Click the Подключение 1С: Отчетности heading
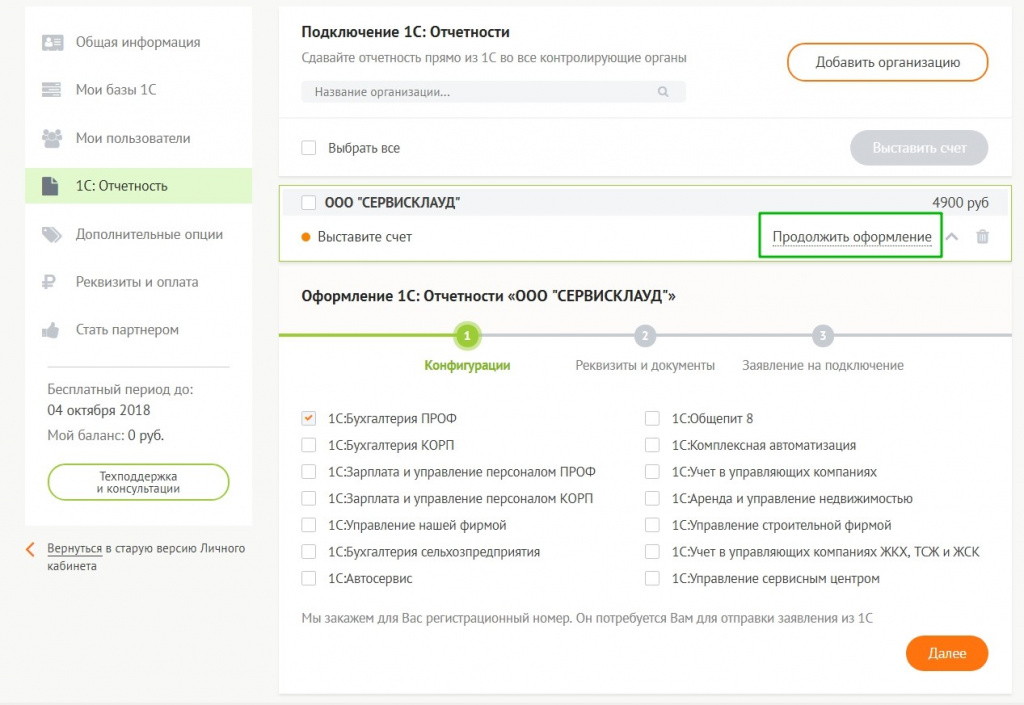1024x705 pixels. tap(406, 32)
